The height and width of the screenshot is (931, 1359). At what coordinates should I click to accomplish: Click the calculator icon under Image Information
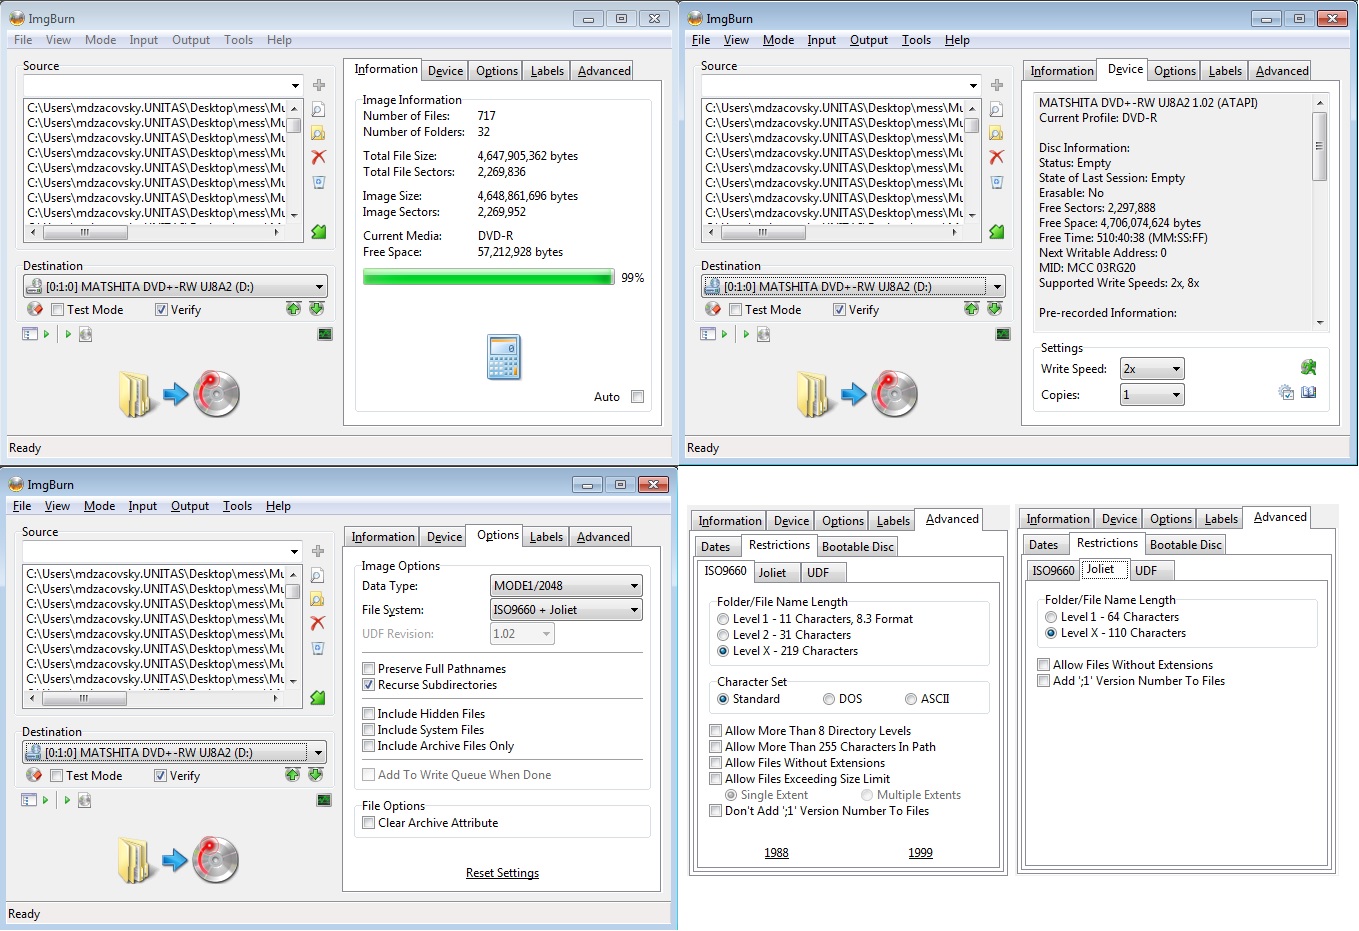(504, 357)
